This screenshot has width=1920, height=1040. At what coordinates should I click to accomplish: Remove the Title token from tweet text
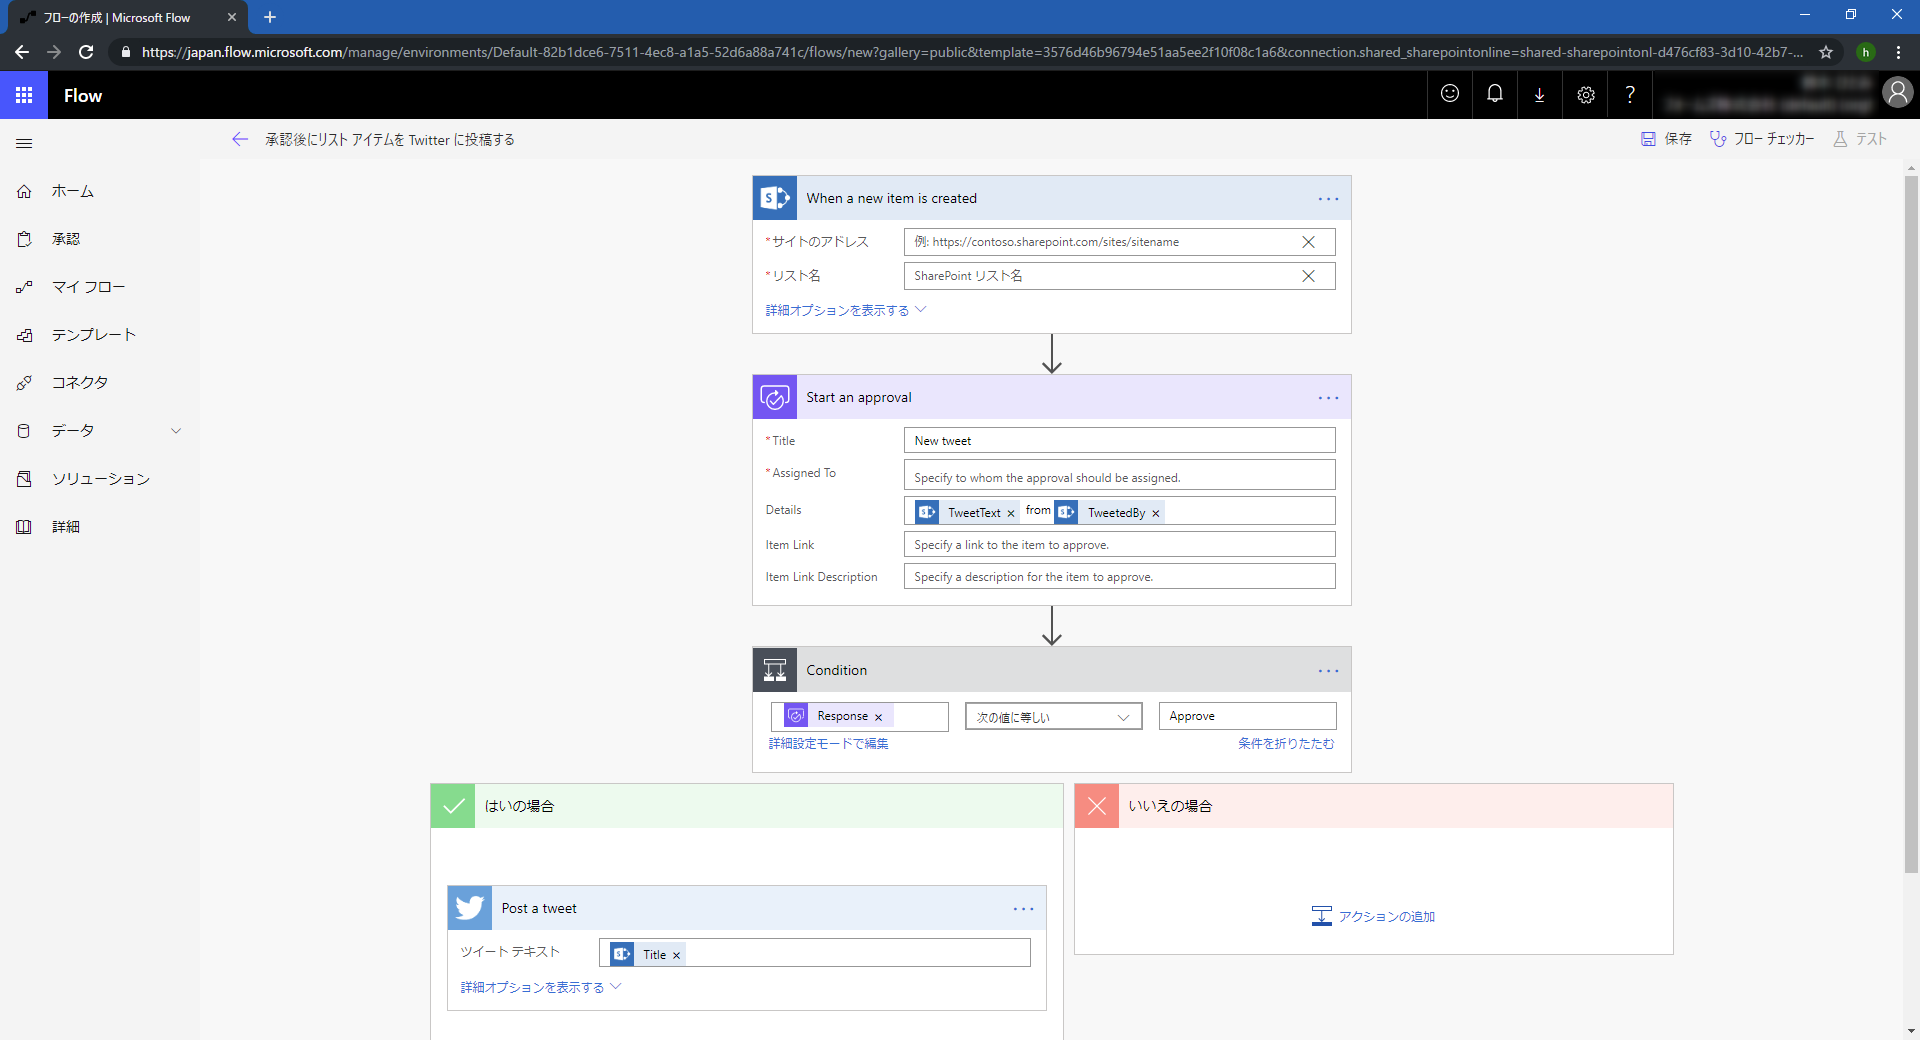676,955
